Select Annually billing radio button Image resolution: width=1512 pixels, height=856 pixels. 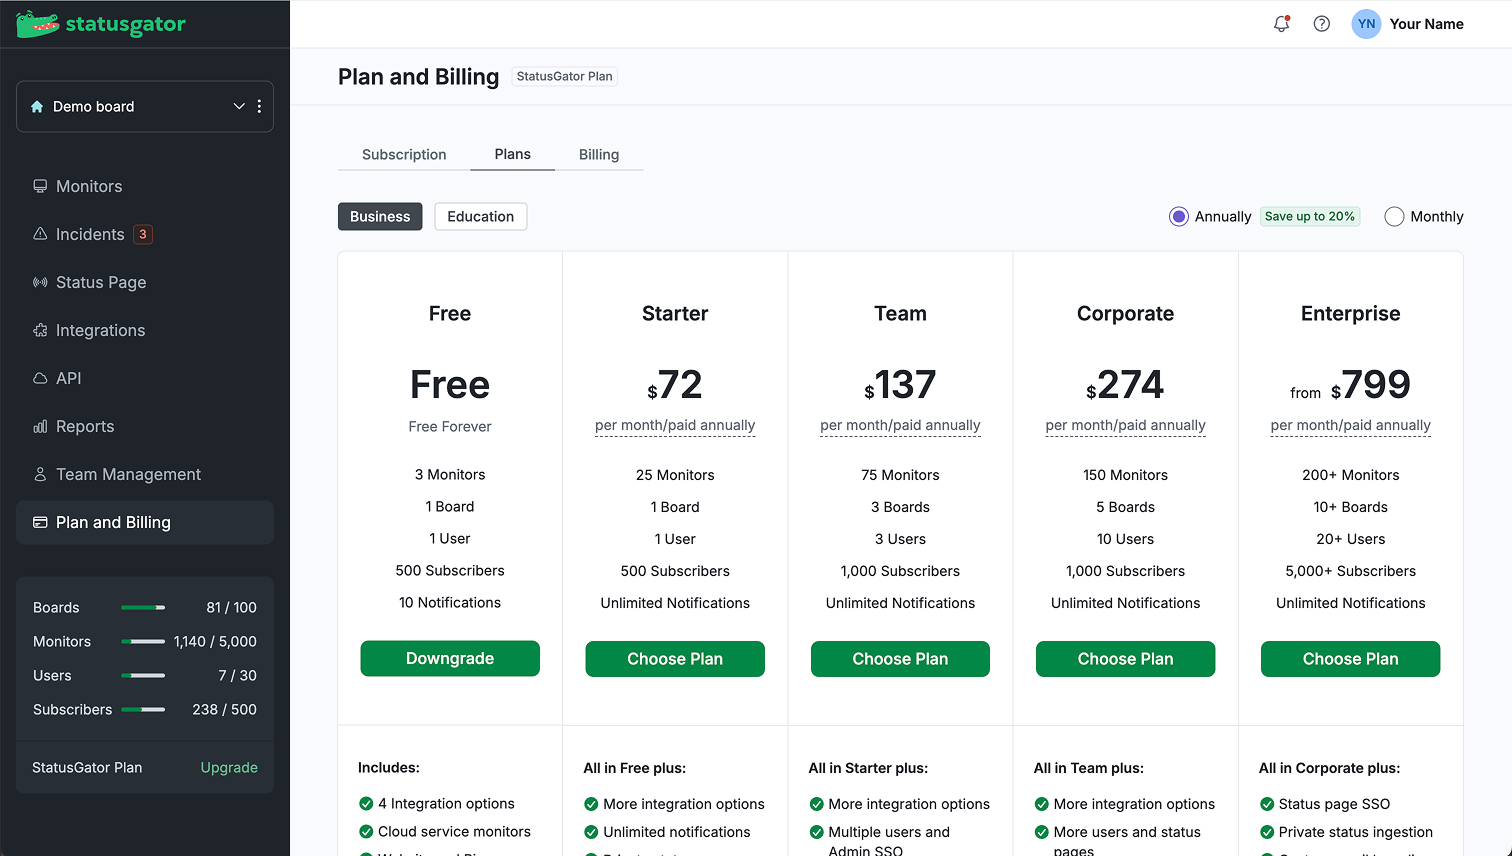click(x=1179, y=216)
